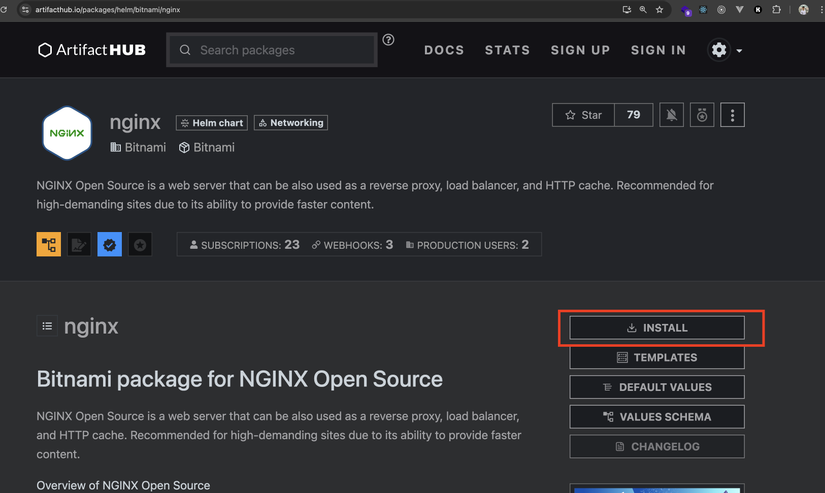Screen dimensions: 825x493
Task: Click the blue verified publisher badge
Action: click(109, 244)
